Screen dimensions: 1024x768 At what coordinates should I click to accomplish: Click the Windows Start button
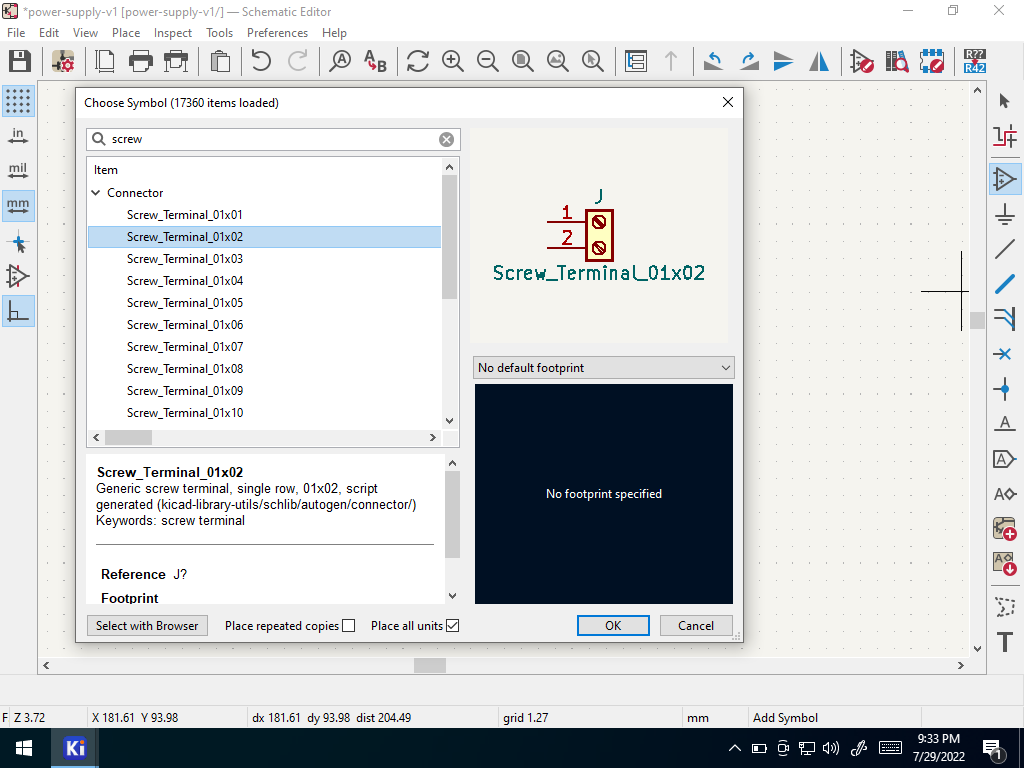(x=25, y=748)
